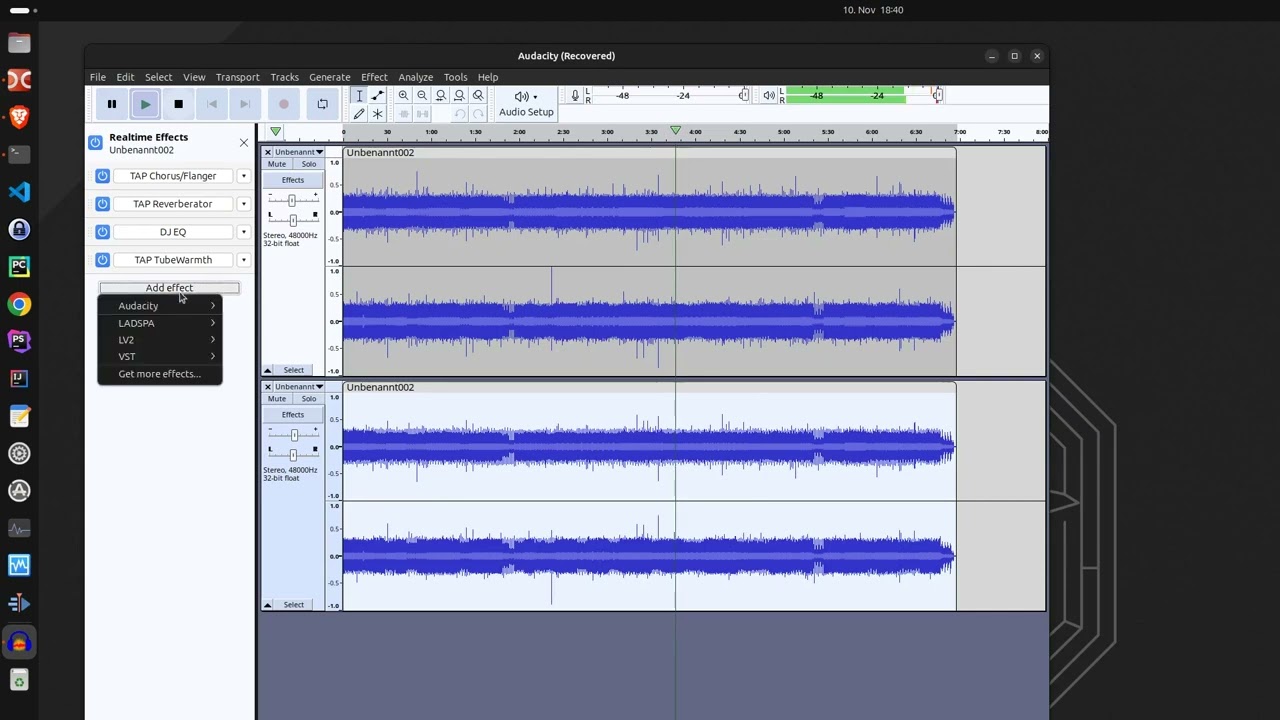Expand the LADSPA effects submenu

pos(160,323)
